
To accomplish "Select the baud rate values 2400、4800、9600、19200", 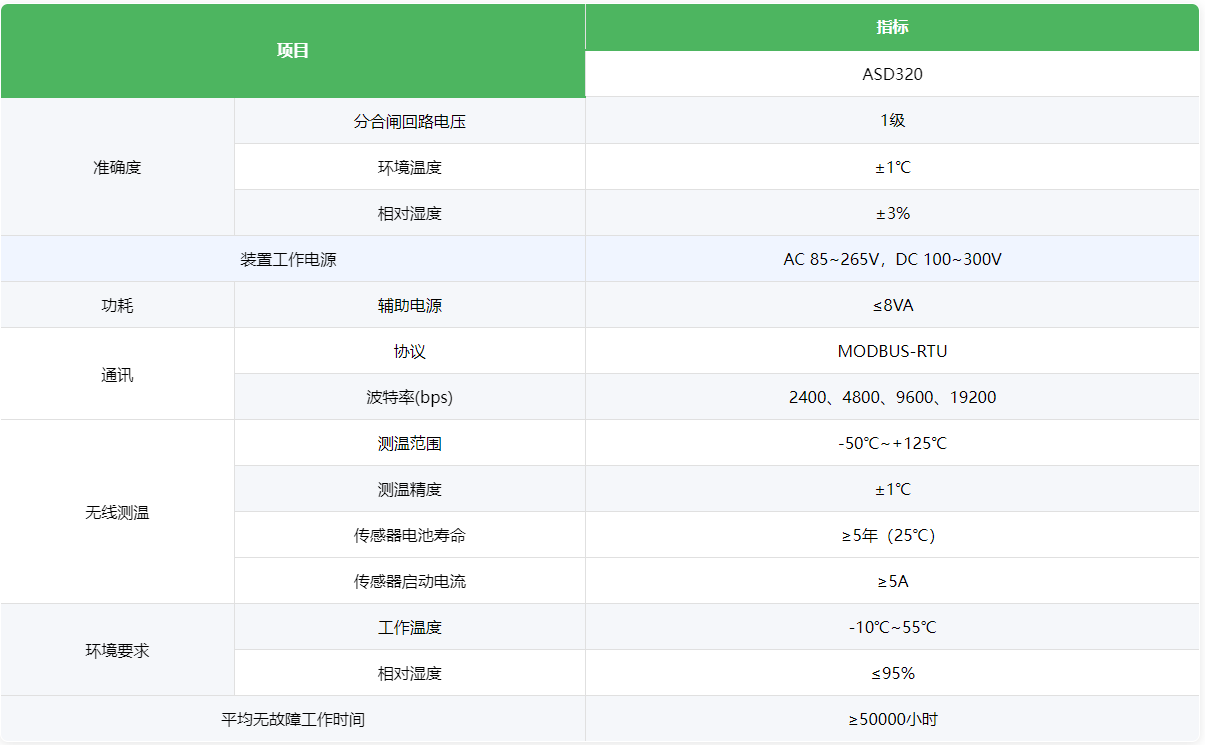I will point(892,397).
